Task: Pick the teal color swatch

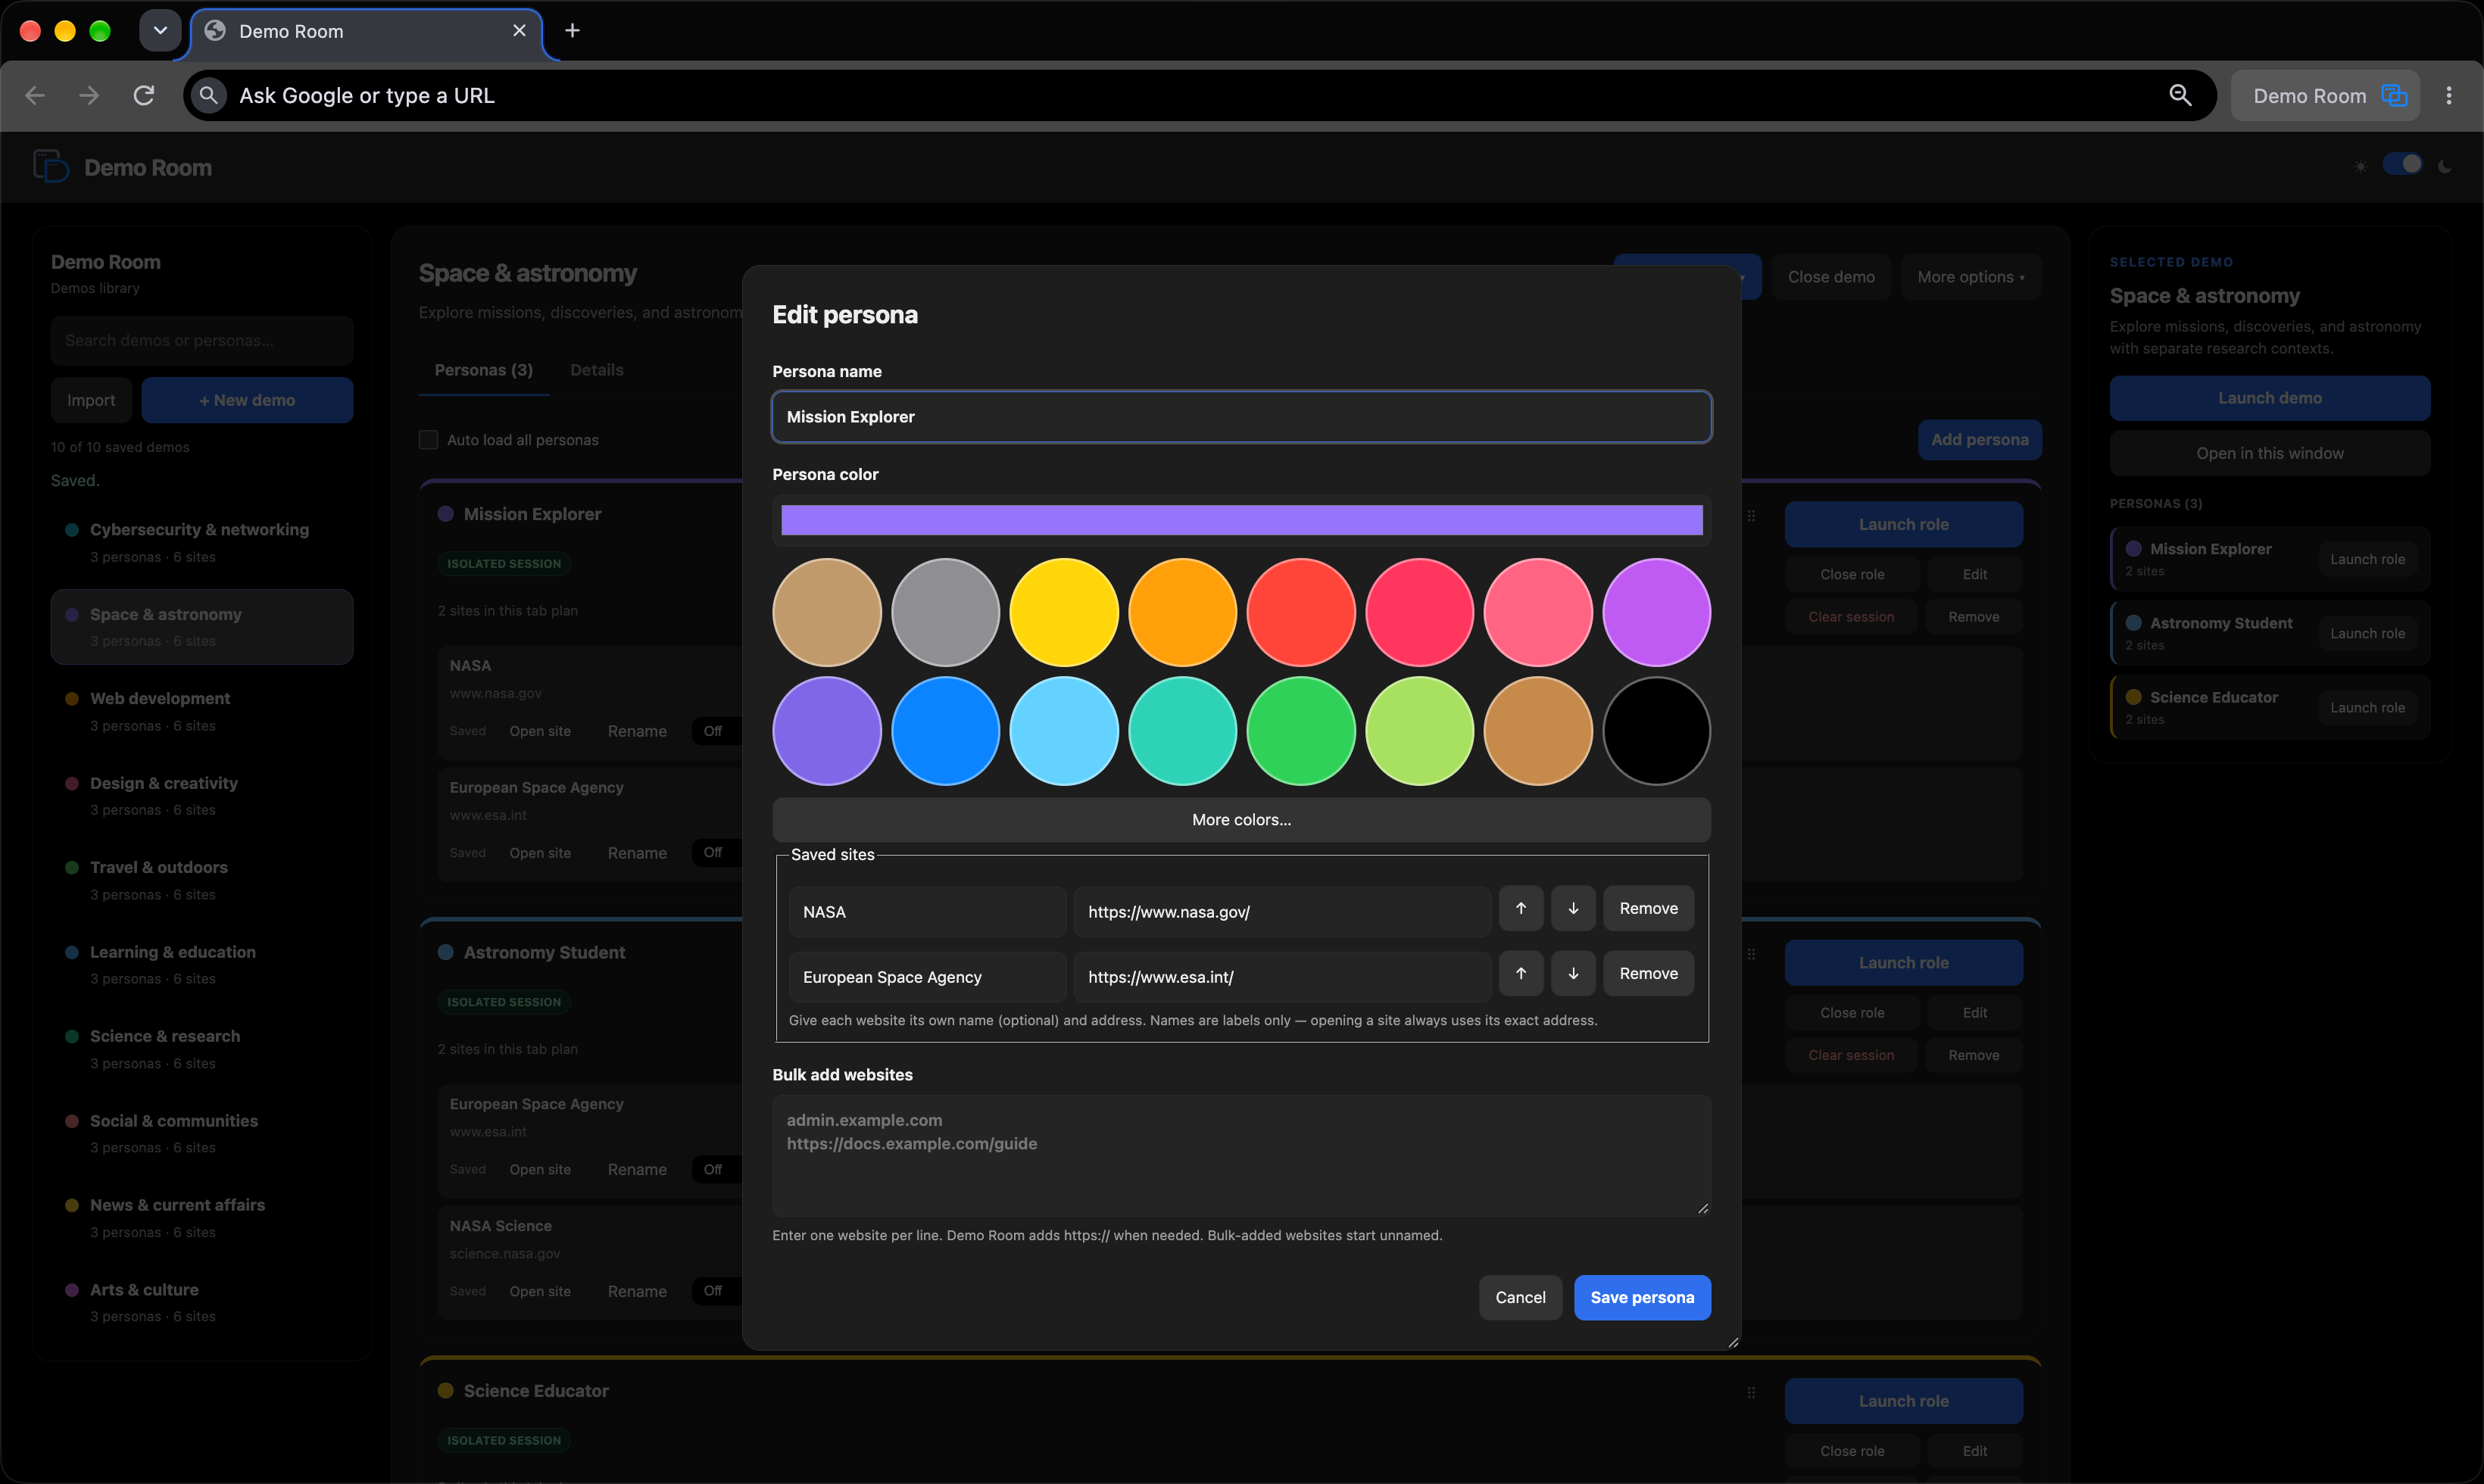Action: (1182, 731)
